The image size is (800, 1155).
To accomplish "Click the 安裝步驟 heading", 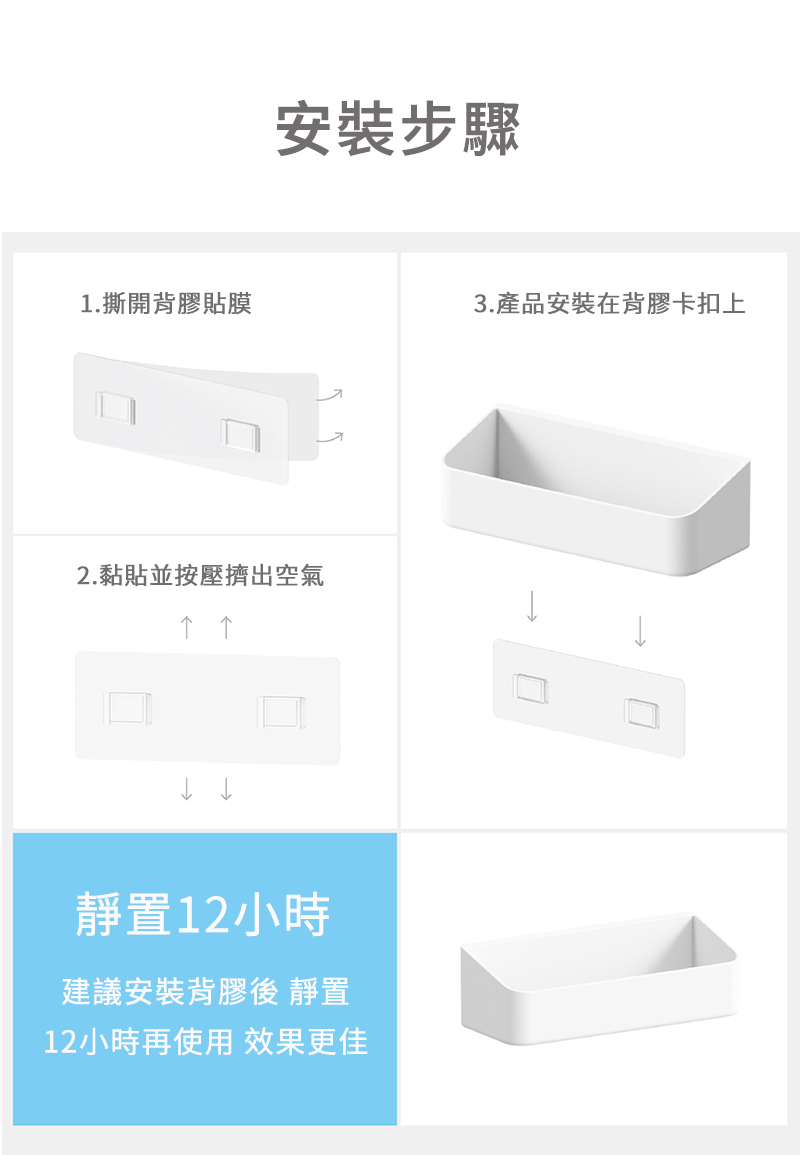I will pos(399,130).
